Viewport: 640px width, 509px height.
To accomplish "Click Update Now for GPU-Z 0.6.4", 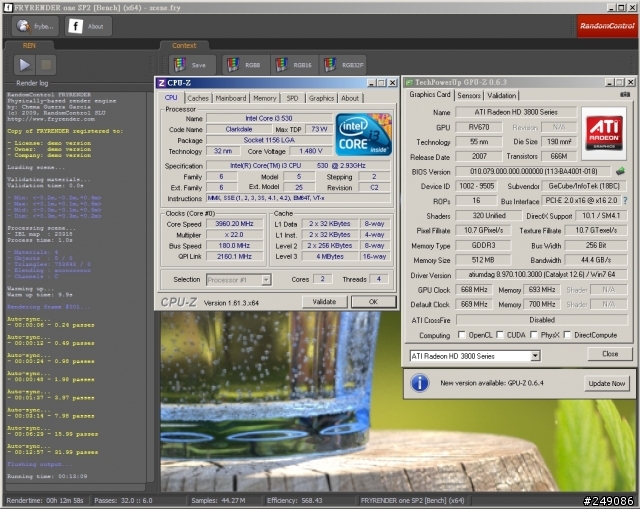I will pyautogui.click(x=607, y=384).
